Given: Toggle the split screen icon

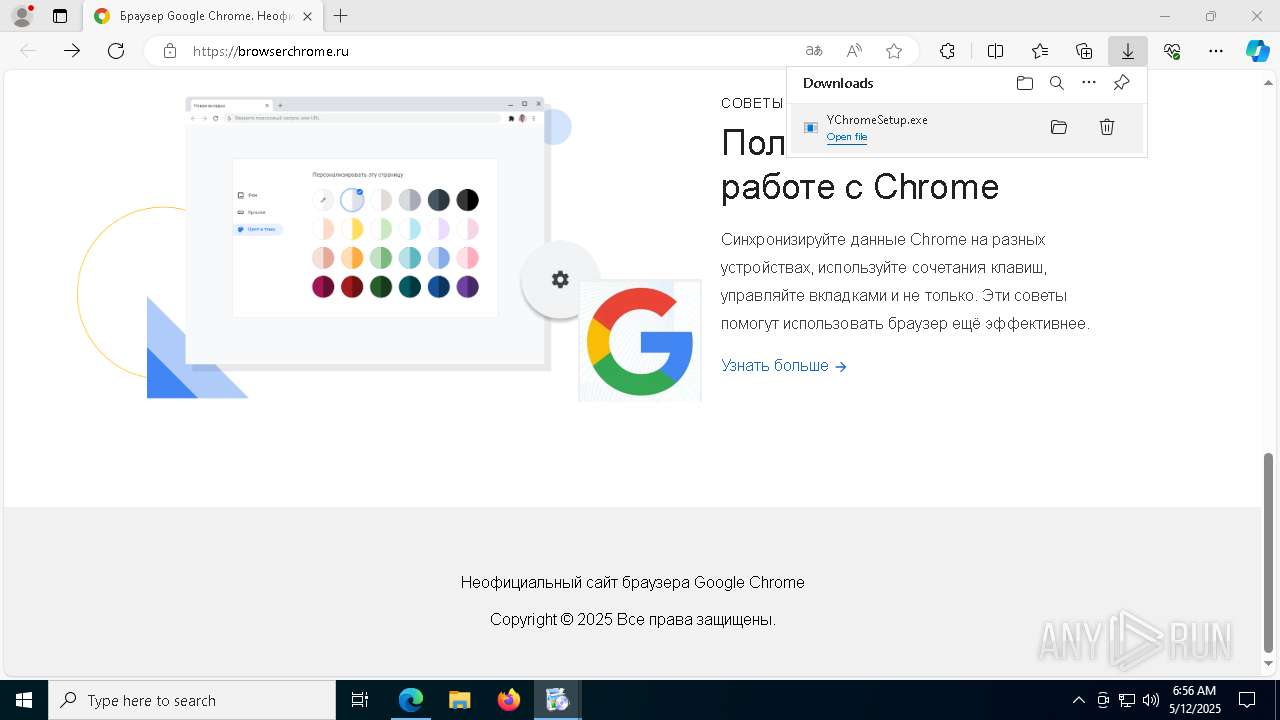Looking at the screenshot, I should [x=996, y=51].
